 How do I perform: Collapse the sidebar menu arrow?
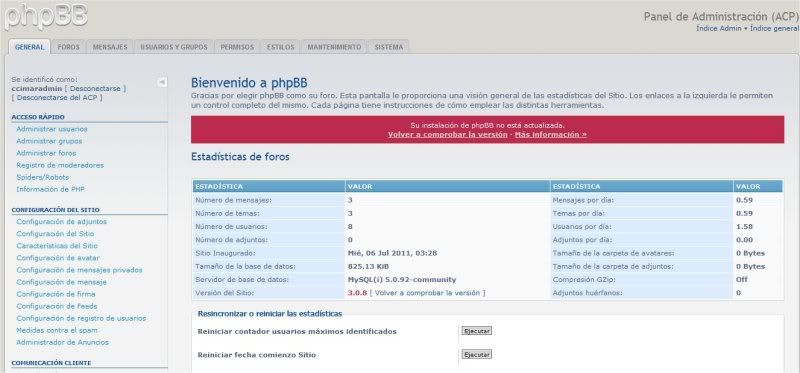pos(162,82)
